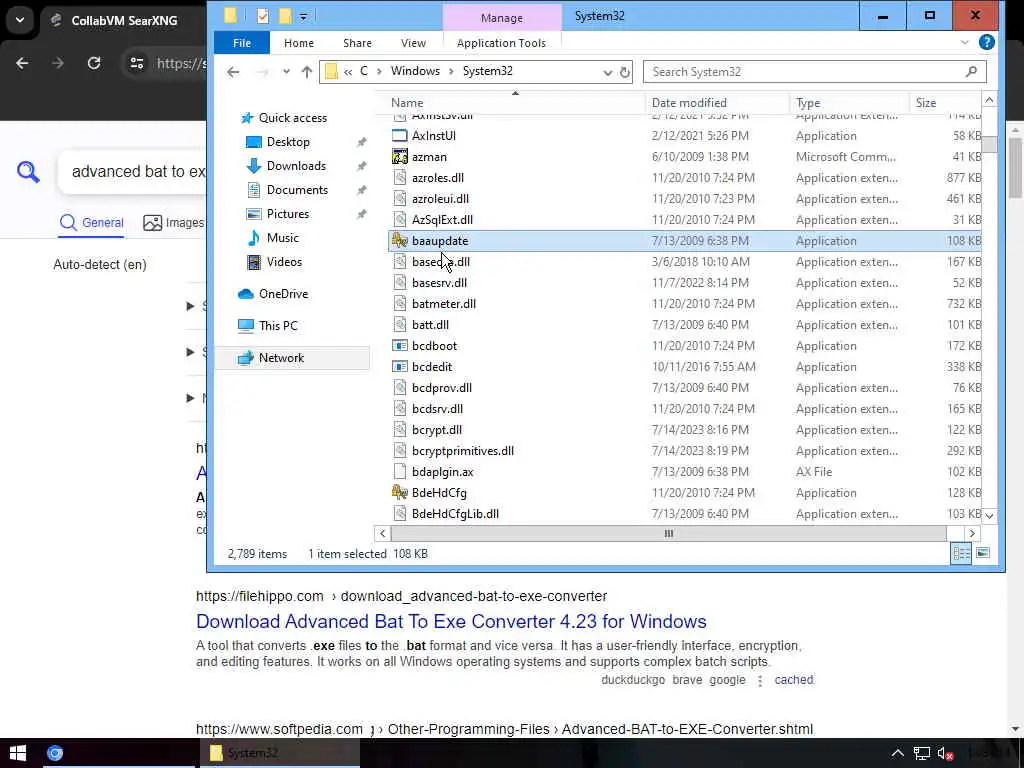Open Desktop in the navigation pane
This screenshot has width=1024, height=768.
pyautogui.click(x=288, y=142)
